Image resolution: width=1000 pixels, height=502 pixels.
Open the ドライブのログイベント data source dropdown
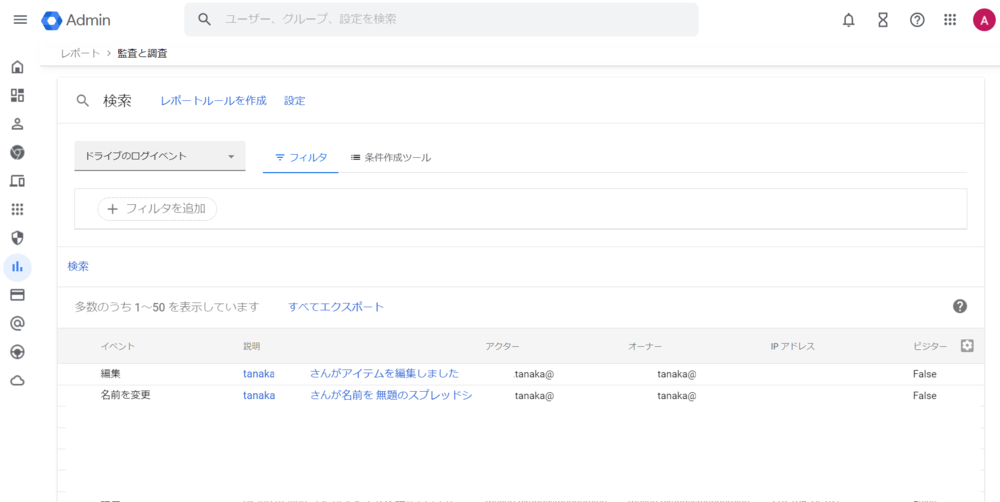(160, 156)
